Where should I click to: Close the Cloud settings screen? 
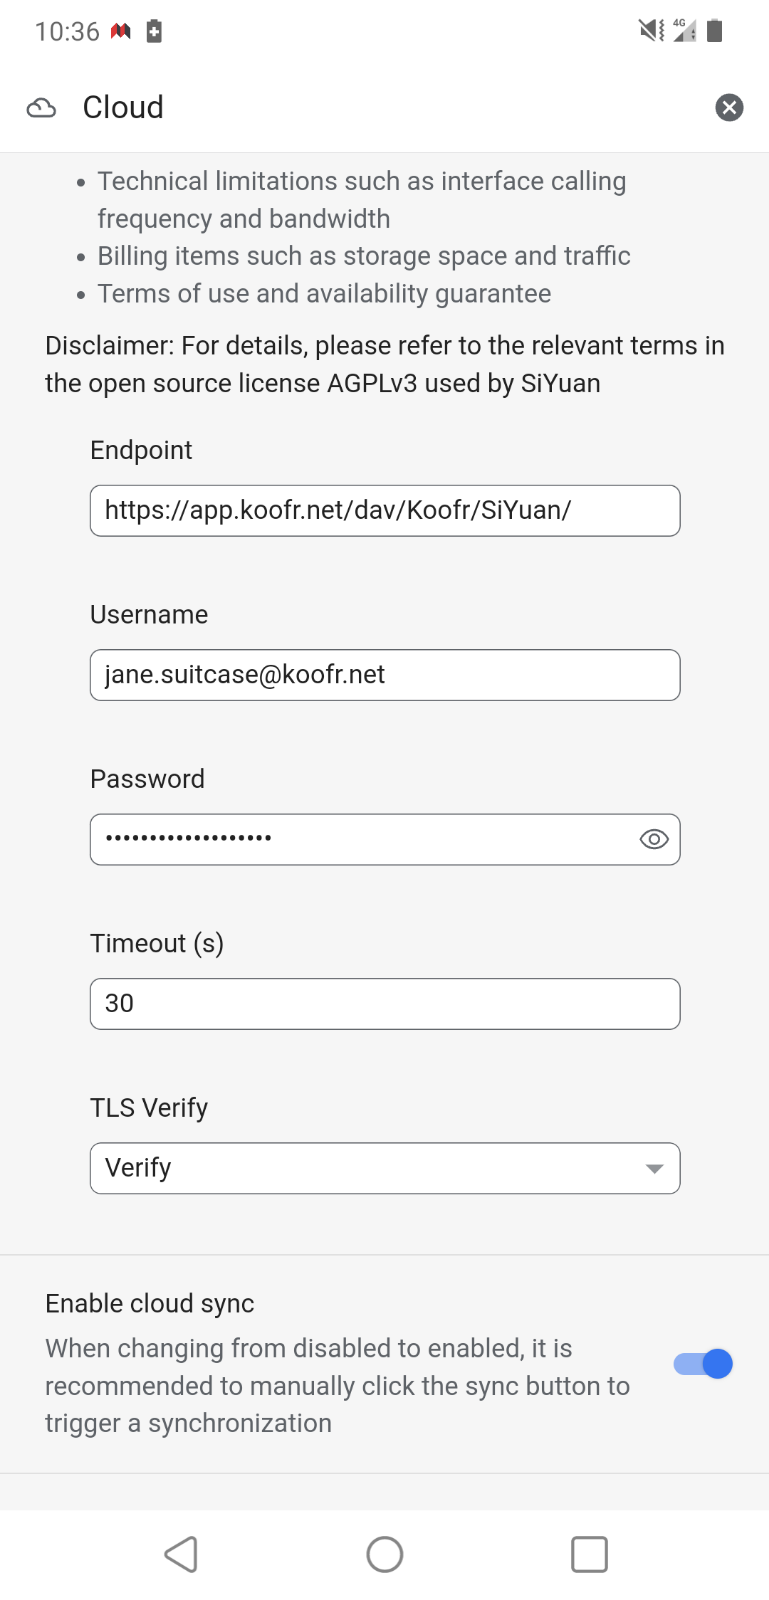729,107
